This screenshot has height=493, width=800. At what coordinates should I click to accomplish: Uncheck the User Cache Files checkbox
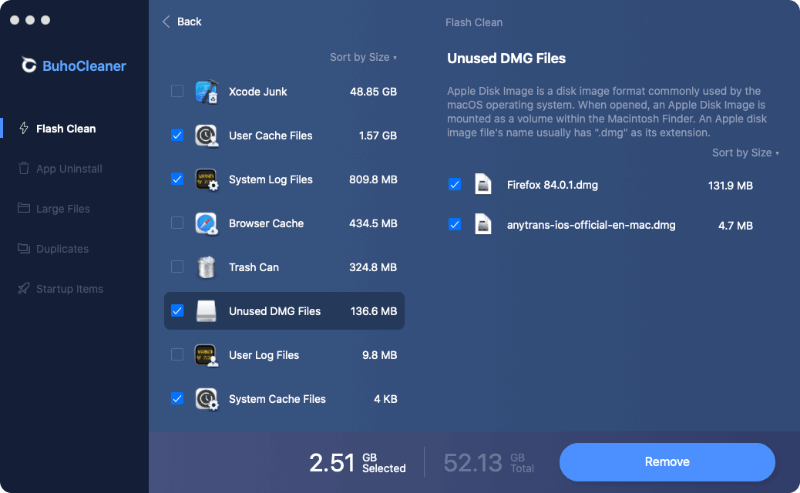(177, 135)
